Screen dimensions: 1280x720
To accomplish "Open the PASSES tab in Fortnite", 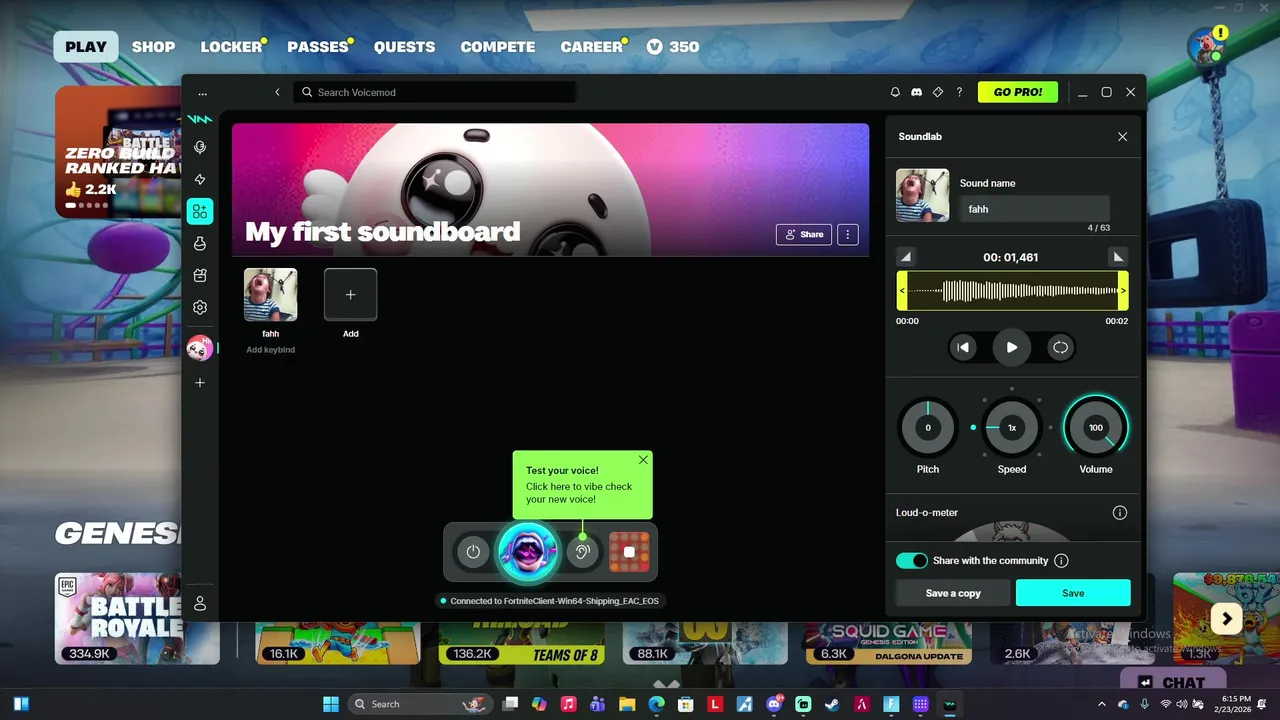I will [318, 47].
